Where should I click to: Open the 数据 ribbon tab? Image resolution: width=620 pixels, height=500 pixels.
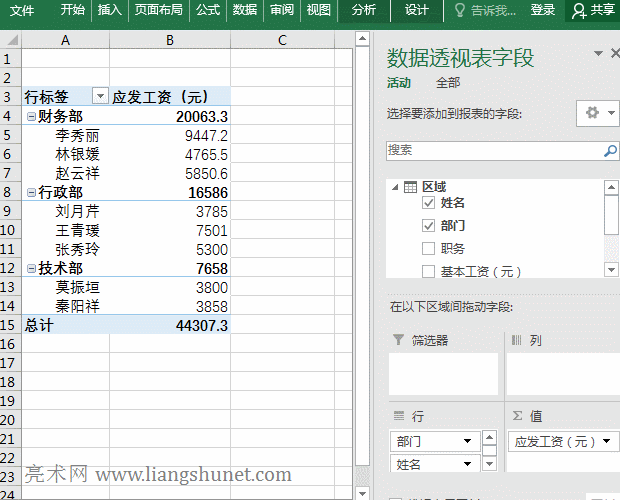coord(245,9)
